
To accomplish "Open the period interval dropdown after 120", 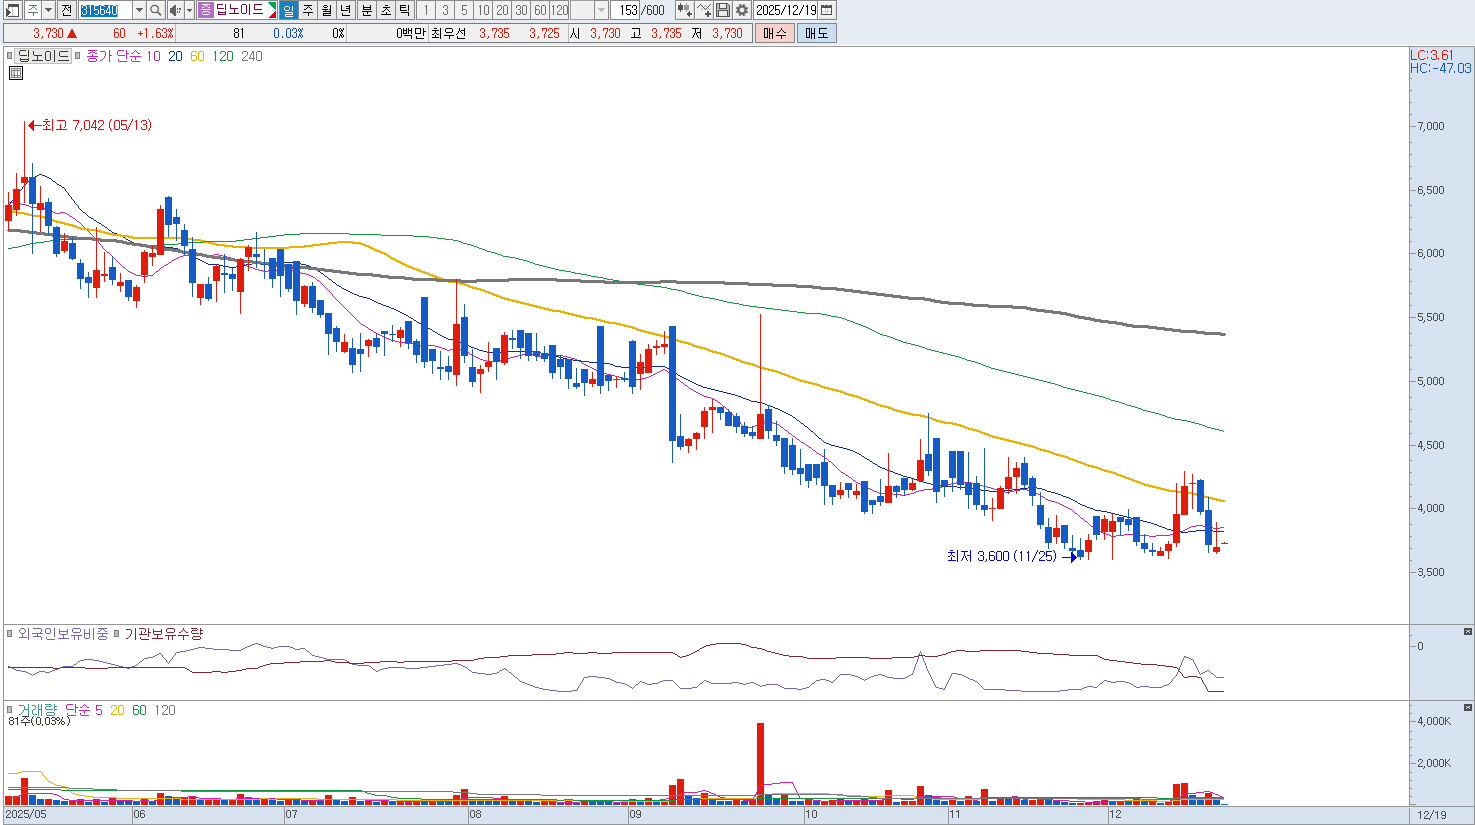I will [601, 10].
